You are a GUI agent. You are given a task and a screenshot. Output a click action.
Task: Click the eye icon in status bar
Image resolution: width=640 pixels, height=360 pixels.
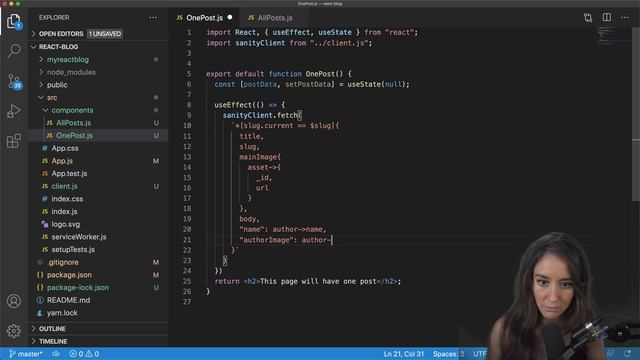[x=56, y=354]
